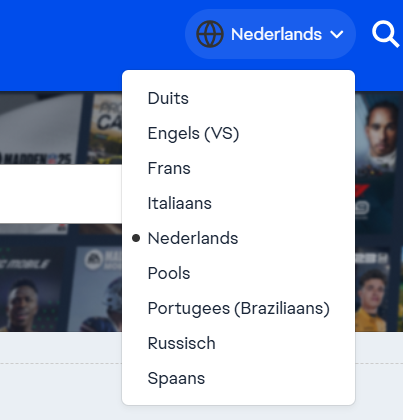Switch site language to Spaans
This screenshot has height=420, width=403.
(x=176, y=378)
